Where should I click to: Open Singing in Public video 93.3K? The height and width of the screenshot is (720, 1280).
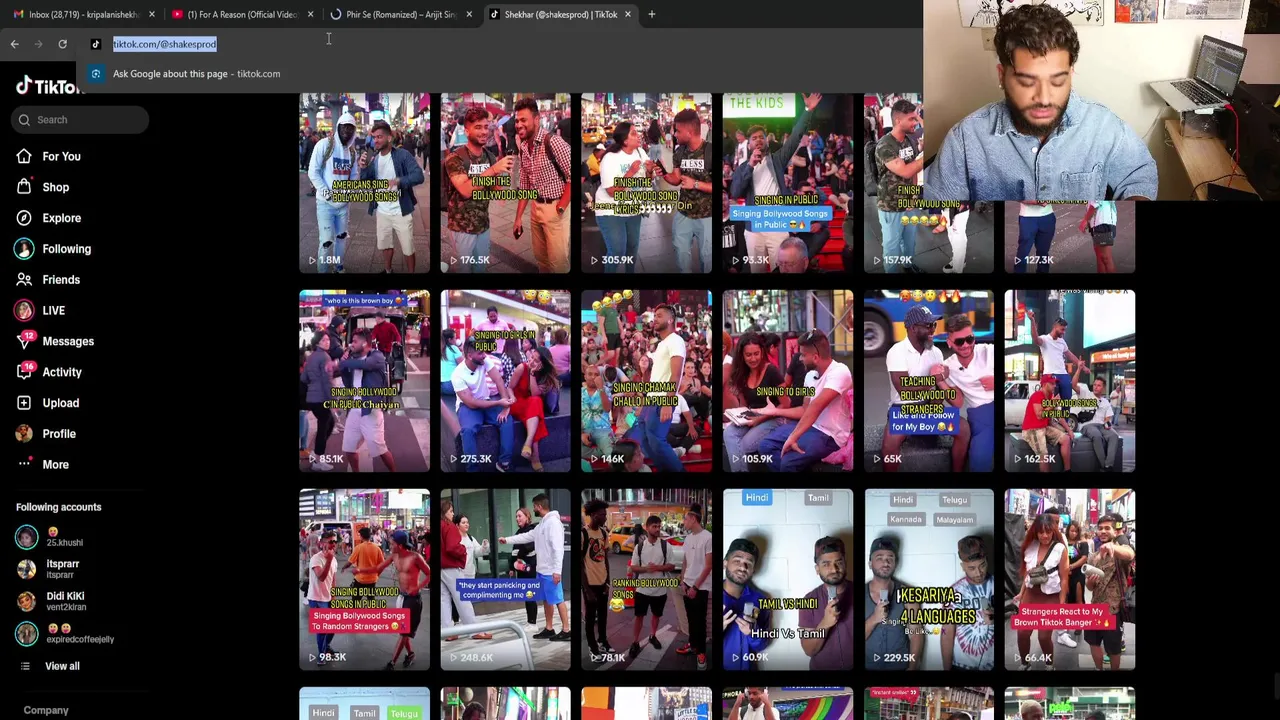point(788,183)
